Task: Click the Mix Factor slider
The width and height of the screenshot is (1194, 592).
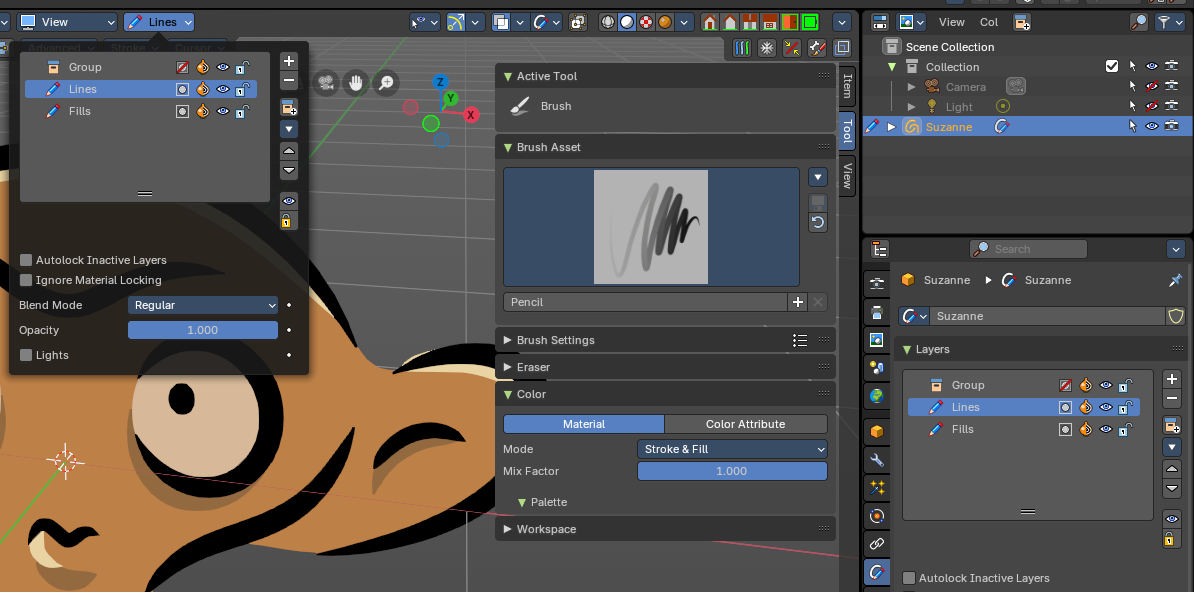Action: 732,471
